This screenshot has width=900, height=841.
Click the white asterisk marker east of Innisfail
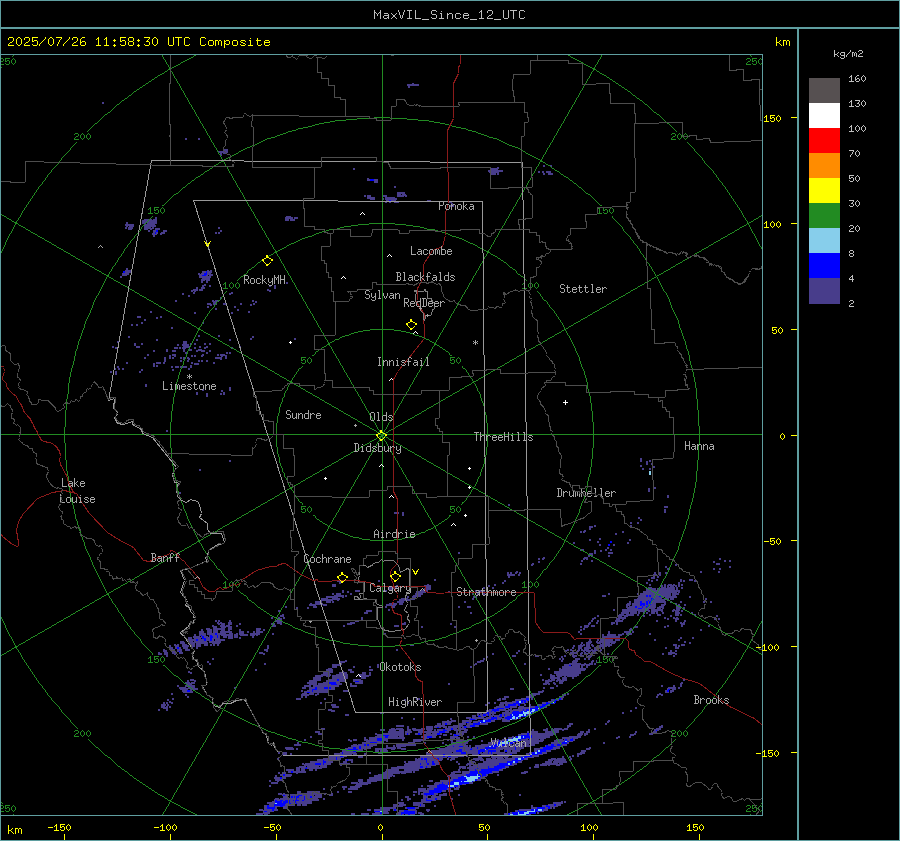coord(475,343)
